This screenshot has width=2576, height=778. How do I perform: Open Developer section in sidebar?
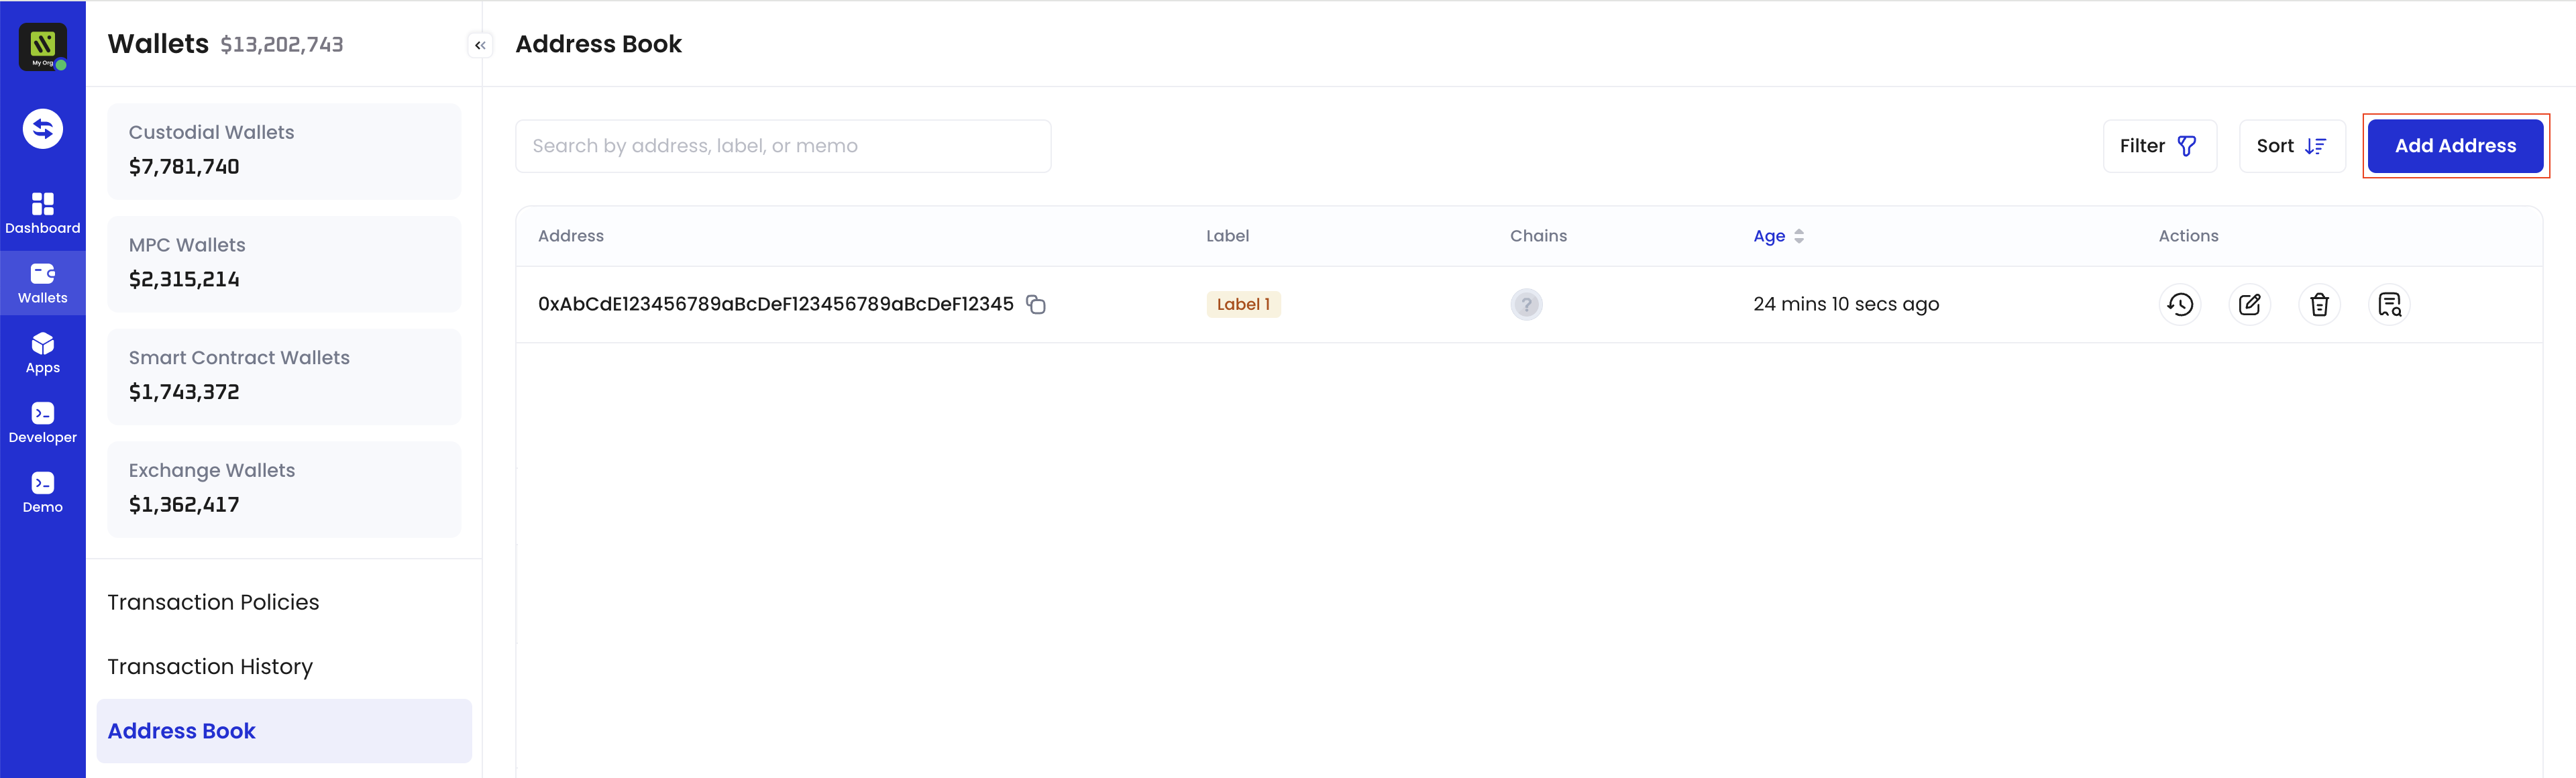pyautogui.click(x=43, y=423)
